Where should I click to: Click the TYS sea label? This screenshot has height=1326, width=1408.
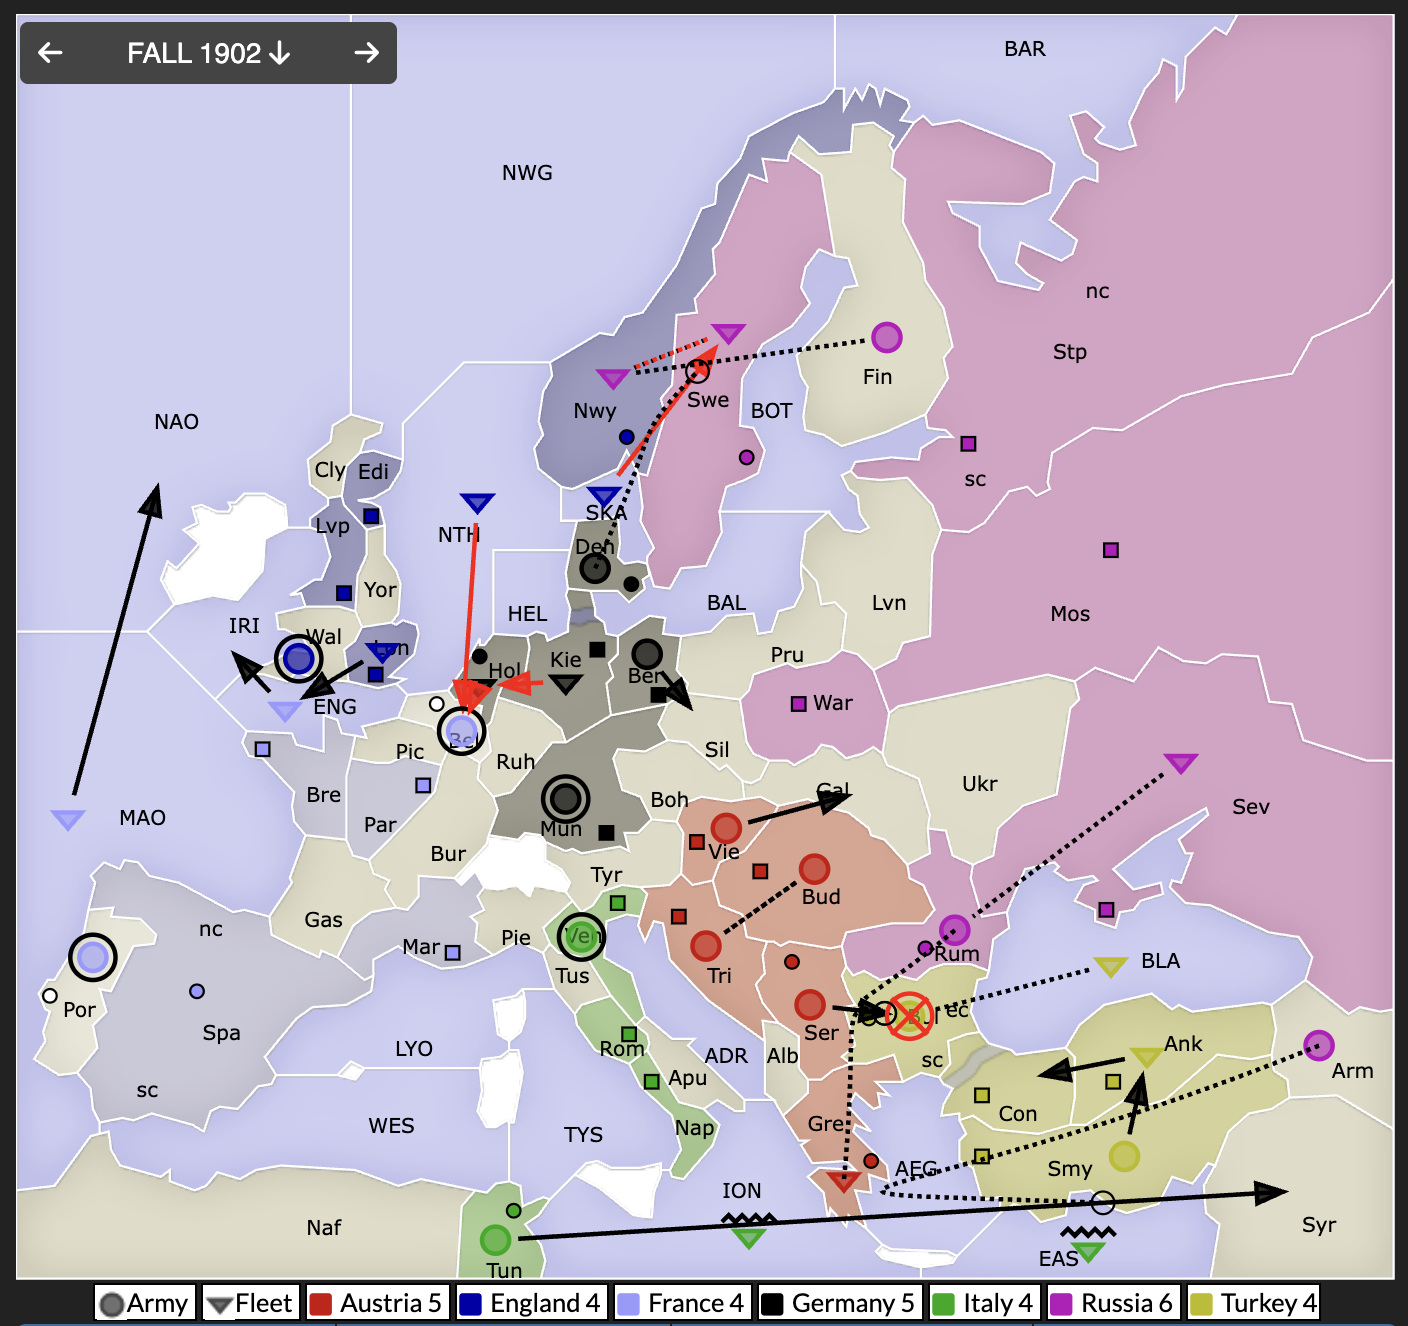pos(583,1135)
